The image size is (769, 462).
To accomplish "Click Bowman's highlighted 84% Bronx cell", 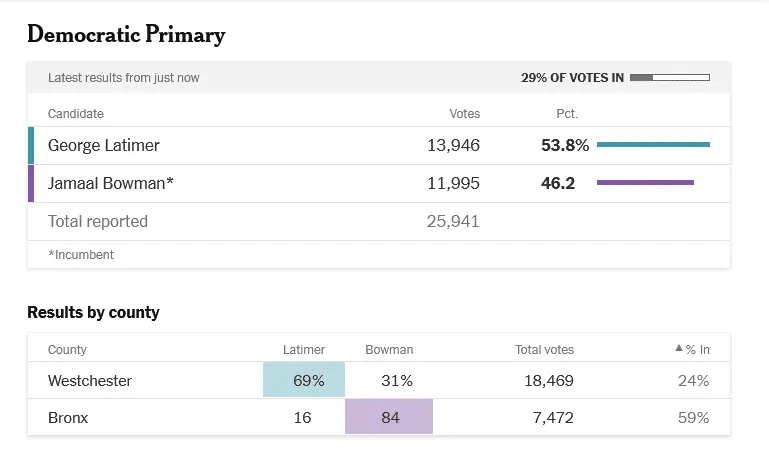I will 389,417.
